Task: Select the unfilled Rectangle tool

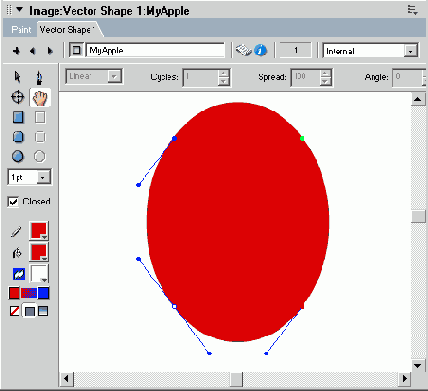Action: coord(40,117)
